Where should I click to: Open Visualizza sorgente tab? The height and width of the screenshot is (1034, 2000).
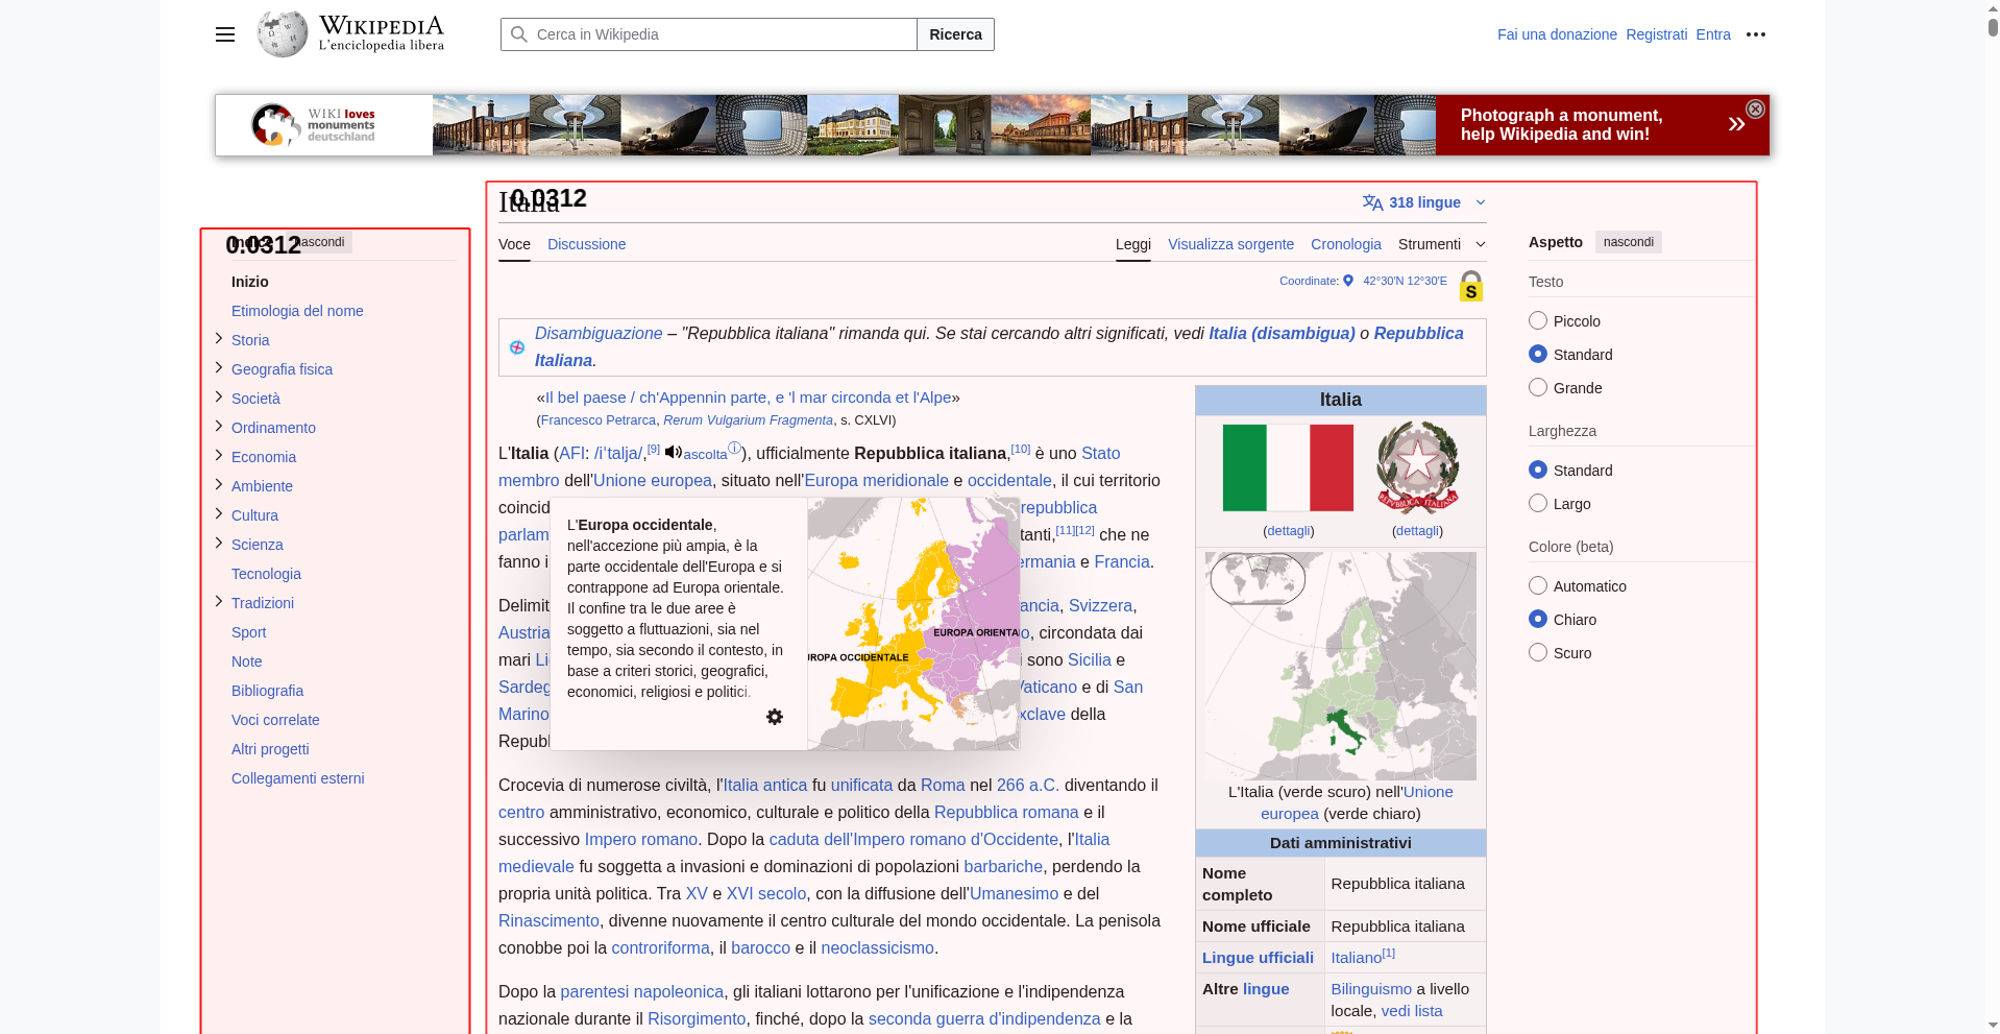pos(1230,244)
